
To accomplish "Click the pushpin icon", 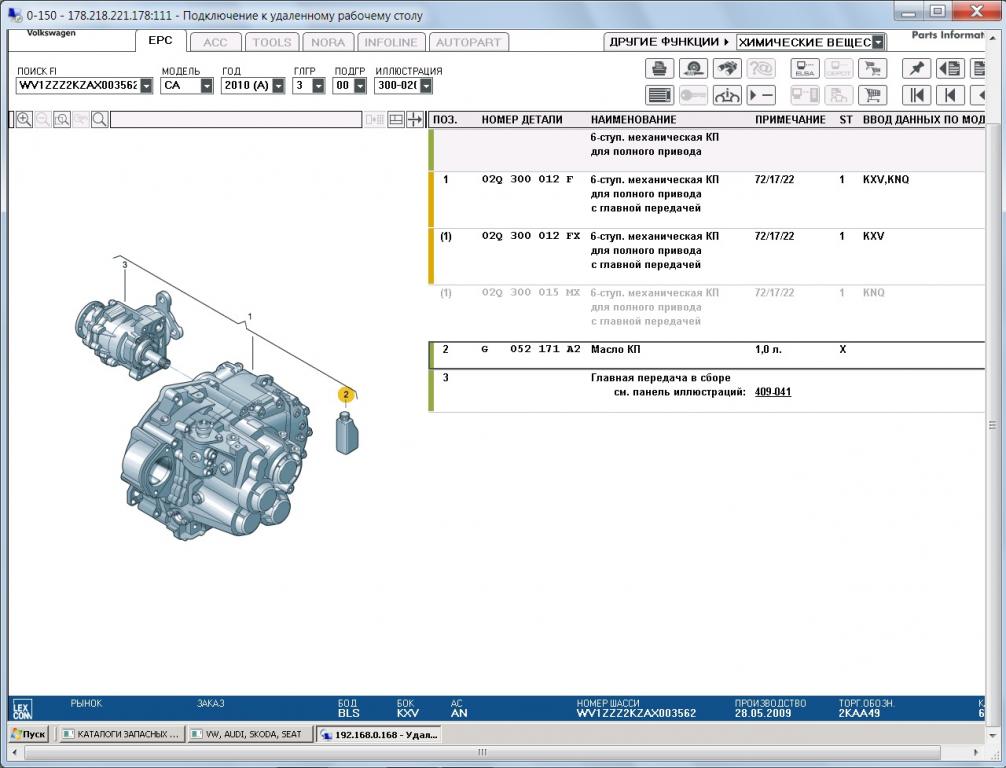I will (916, 68).
